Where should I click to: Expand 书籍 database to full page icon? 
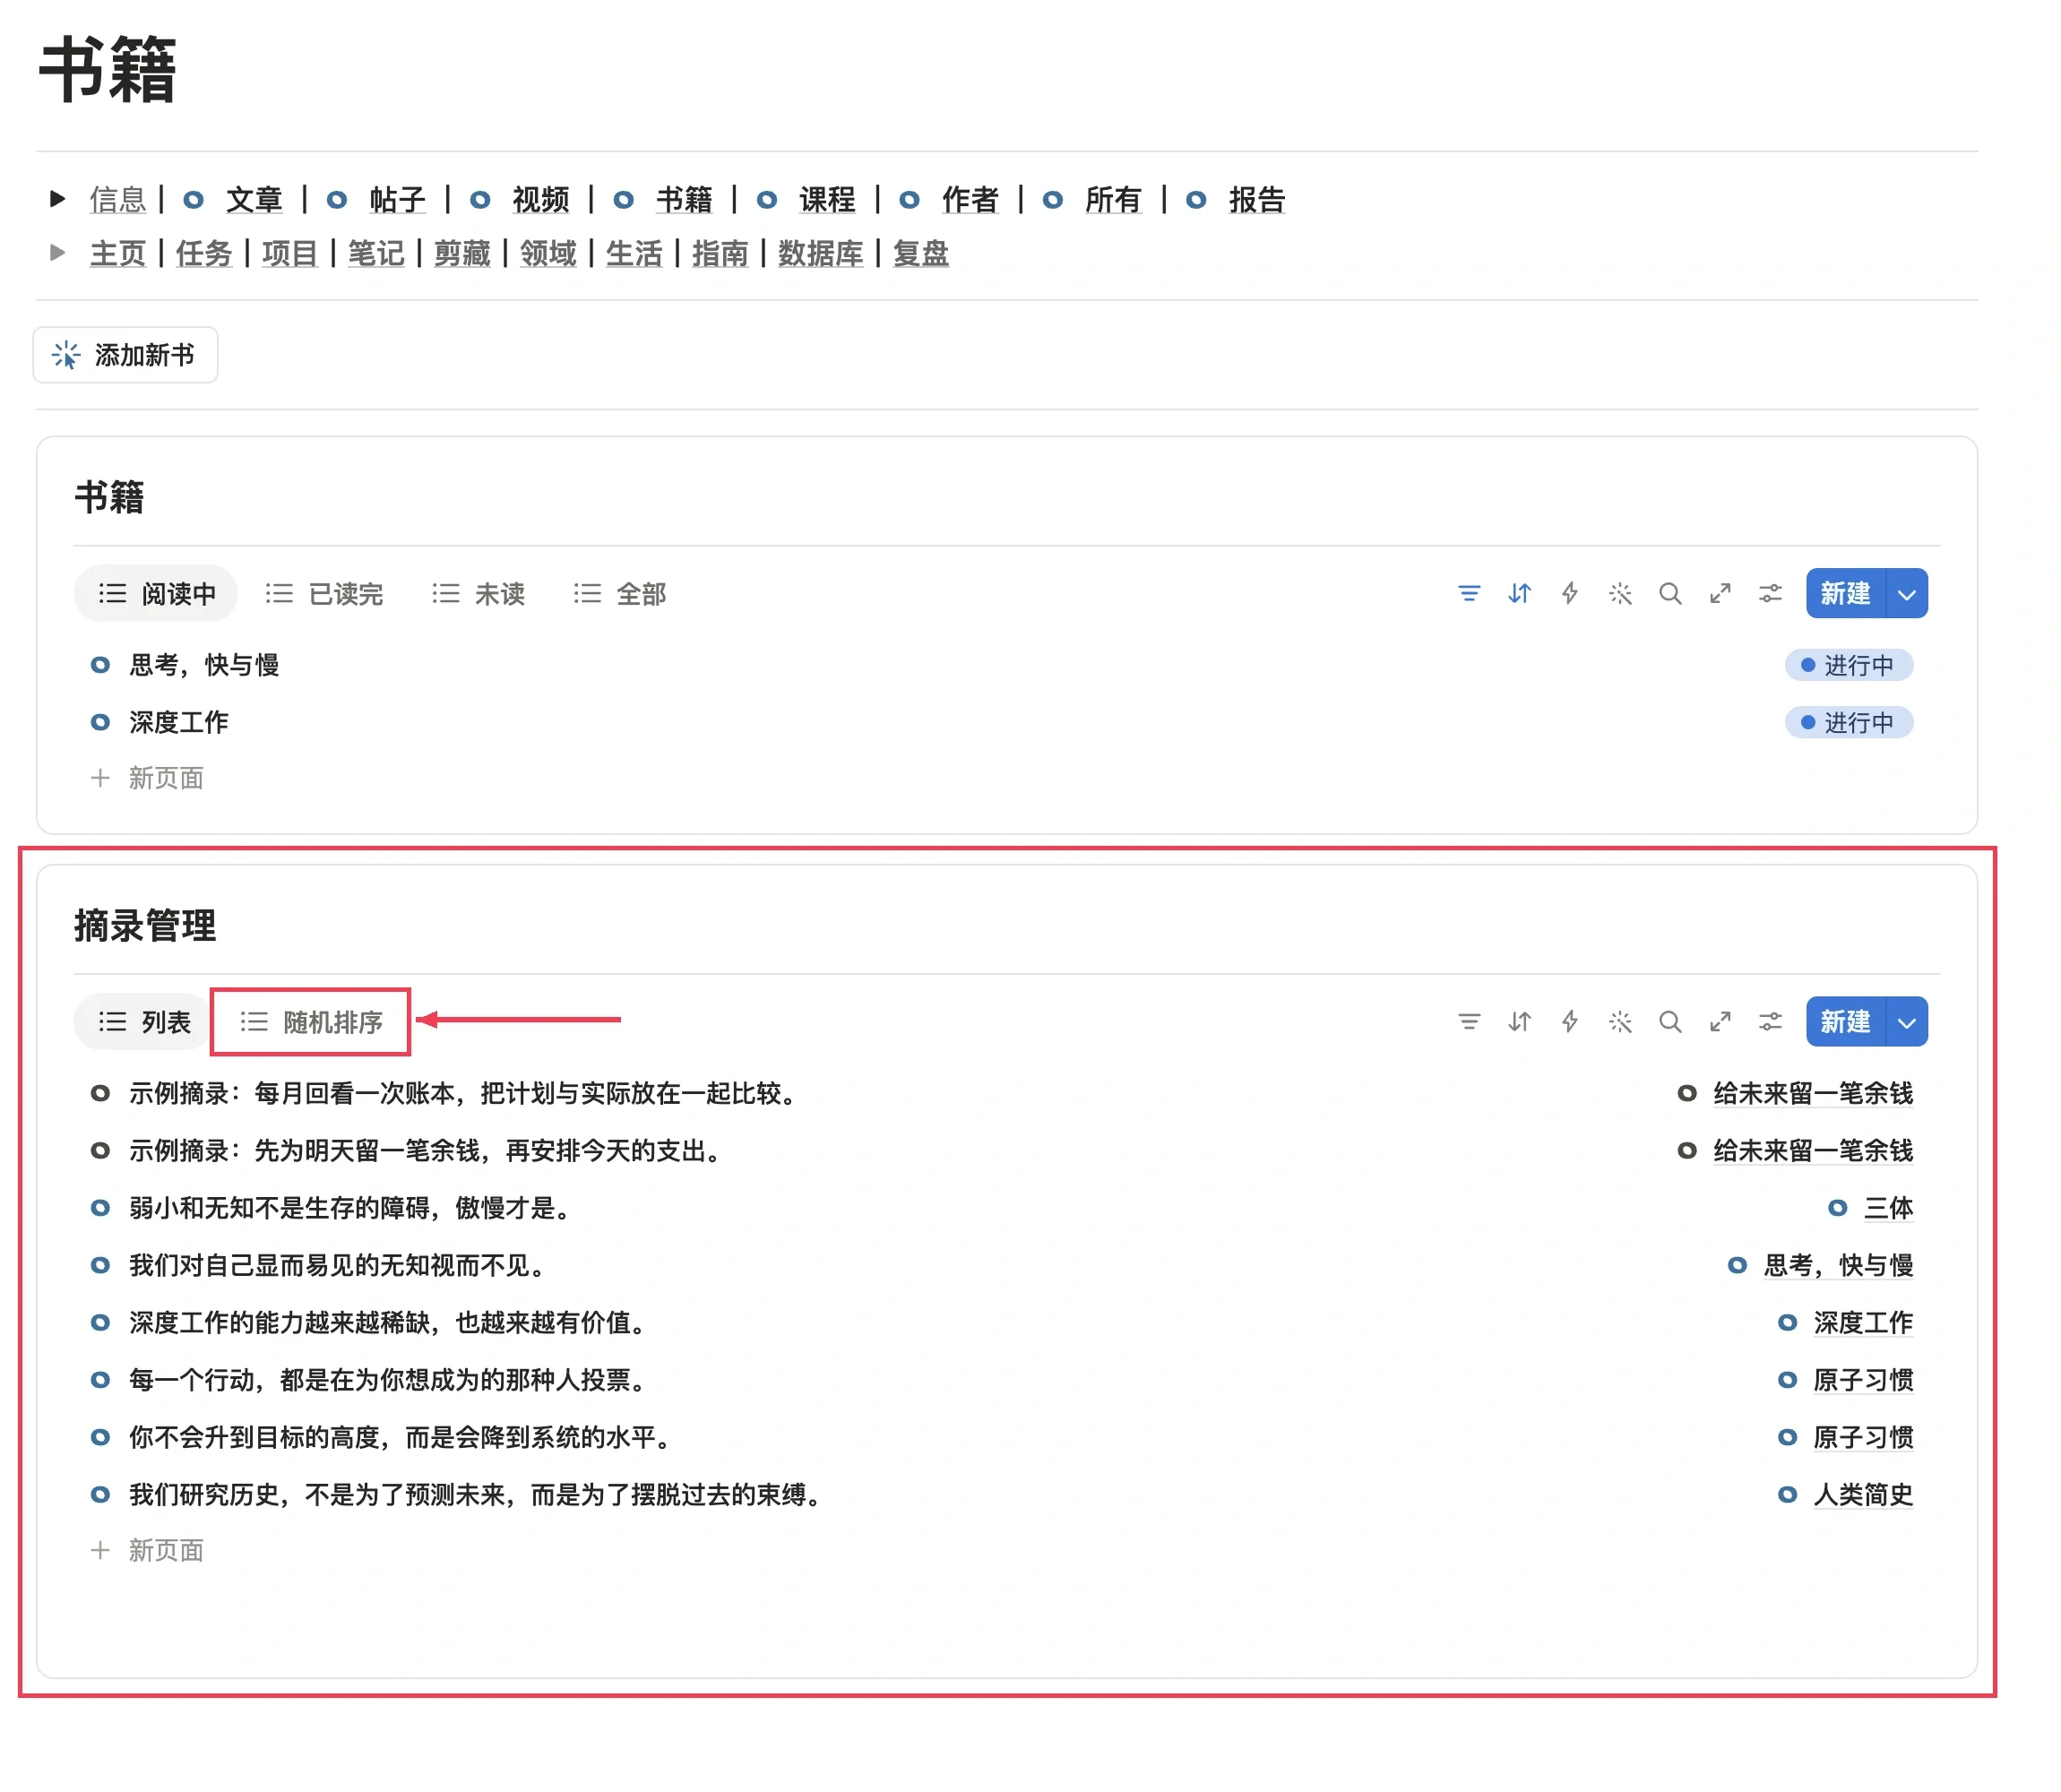(1719, 594)
